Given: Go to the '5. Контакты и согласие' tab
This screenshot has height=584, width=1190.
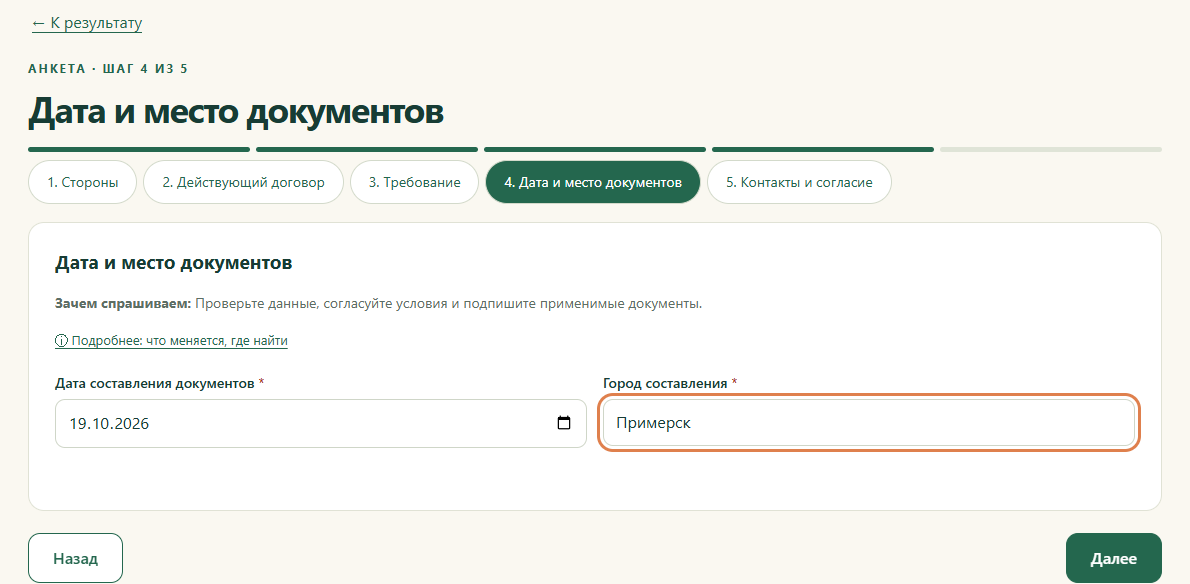Looking at the screenshot, I should (x=799, y=182).
